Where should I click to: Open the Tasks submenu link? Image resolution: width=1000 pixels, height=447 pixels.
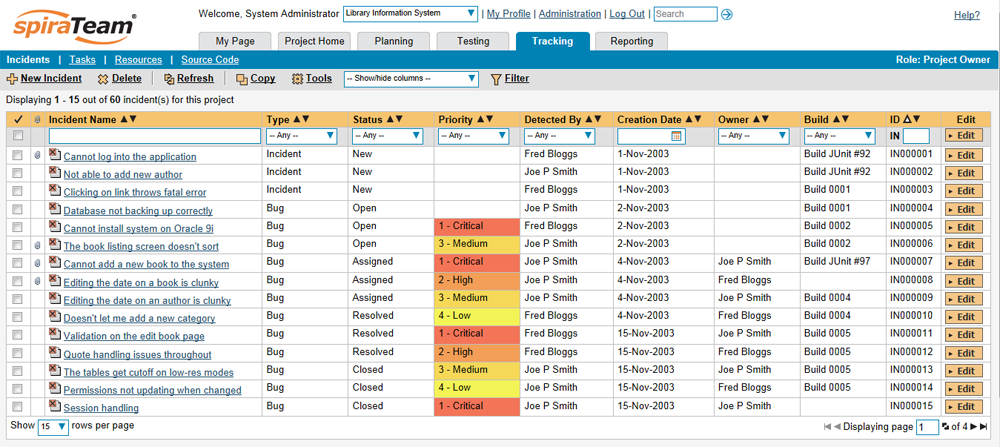coord(82,60)
